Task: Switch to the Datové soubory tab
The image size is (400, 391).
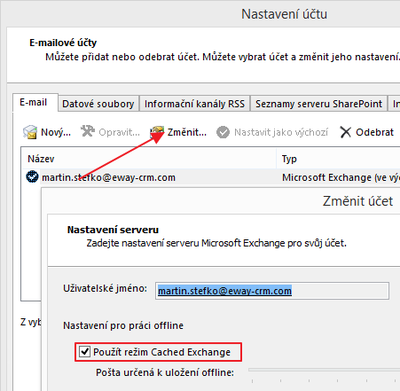Action: coord(98,104)
